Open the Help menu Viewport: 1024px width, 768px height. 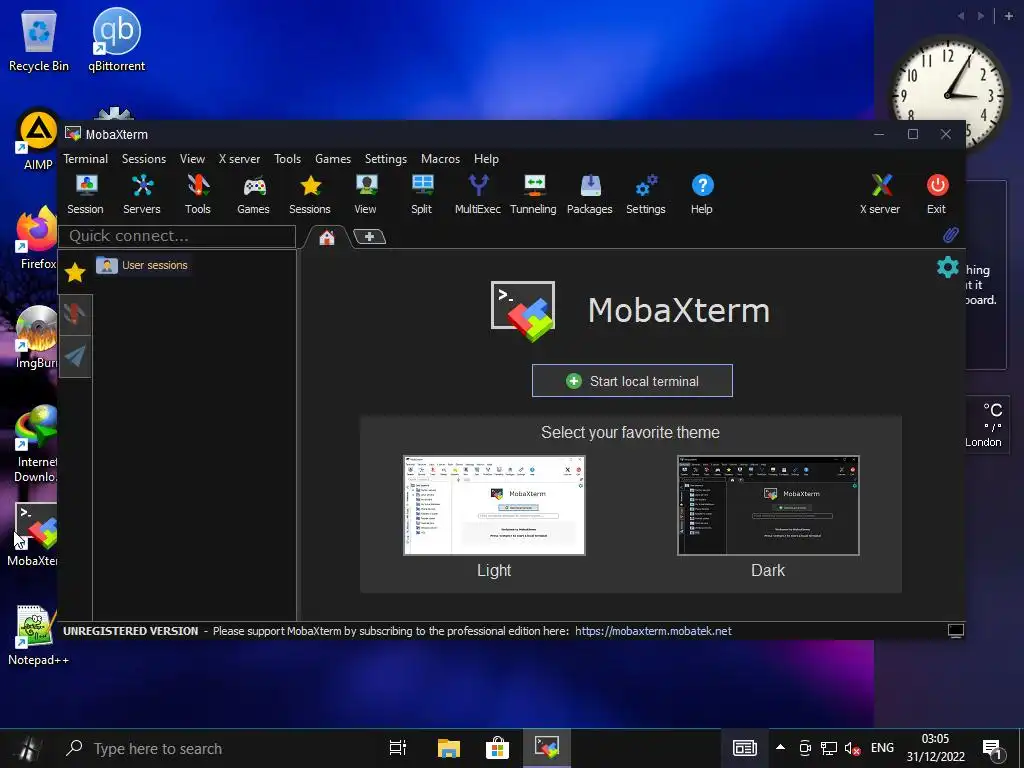tap(487, 159)
